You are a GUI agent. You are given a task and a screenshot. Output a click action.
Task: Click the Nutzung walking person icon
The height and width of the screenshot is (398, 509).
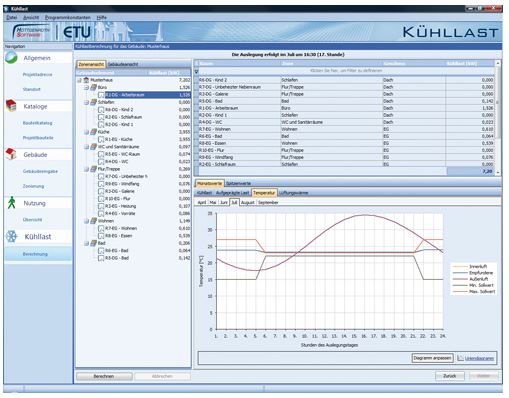(11, 203)
